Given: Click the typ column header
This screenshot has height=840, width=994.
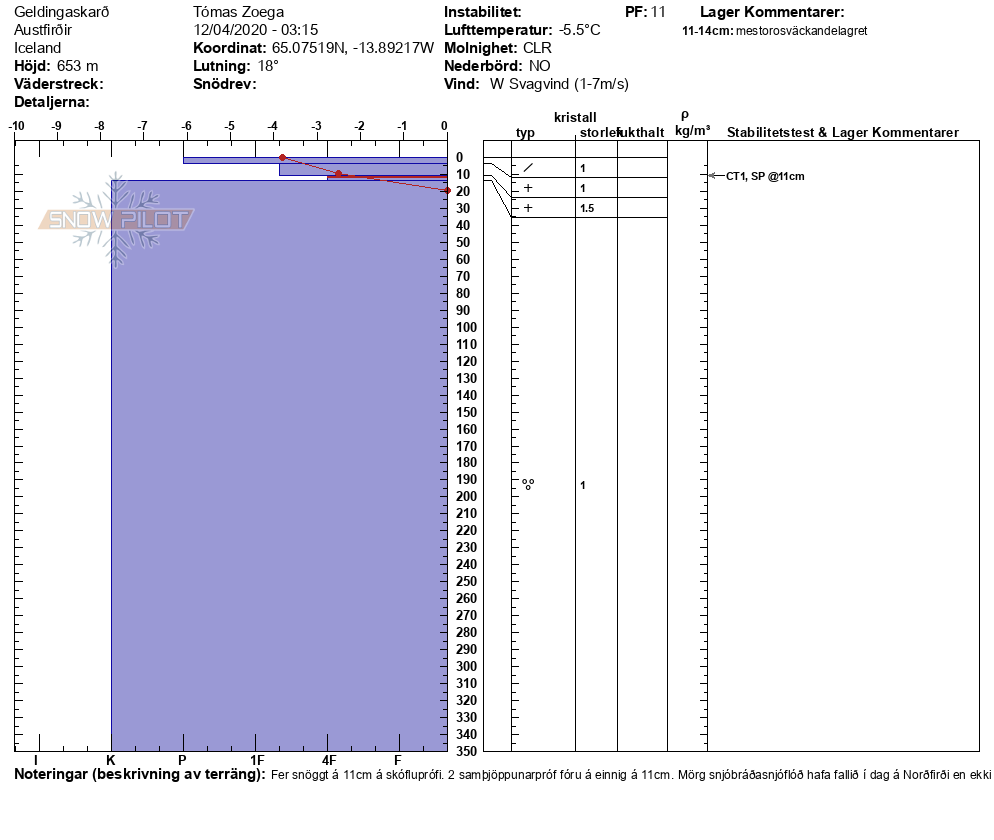Looking at the screenshot, I should tap(525, 132).
